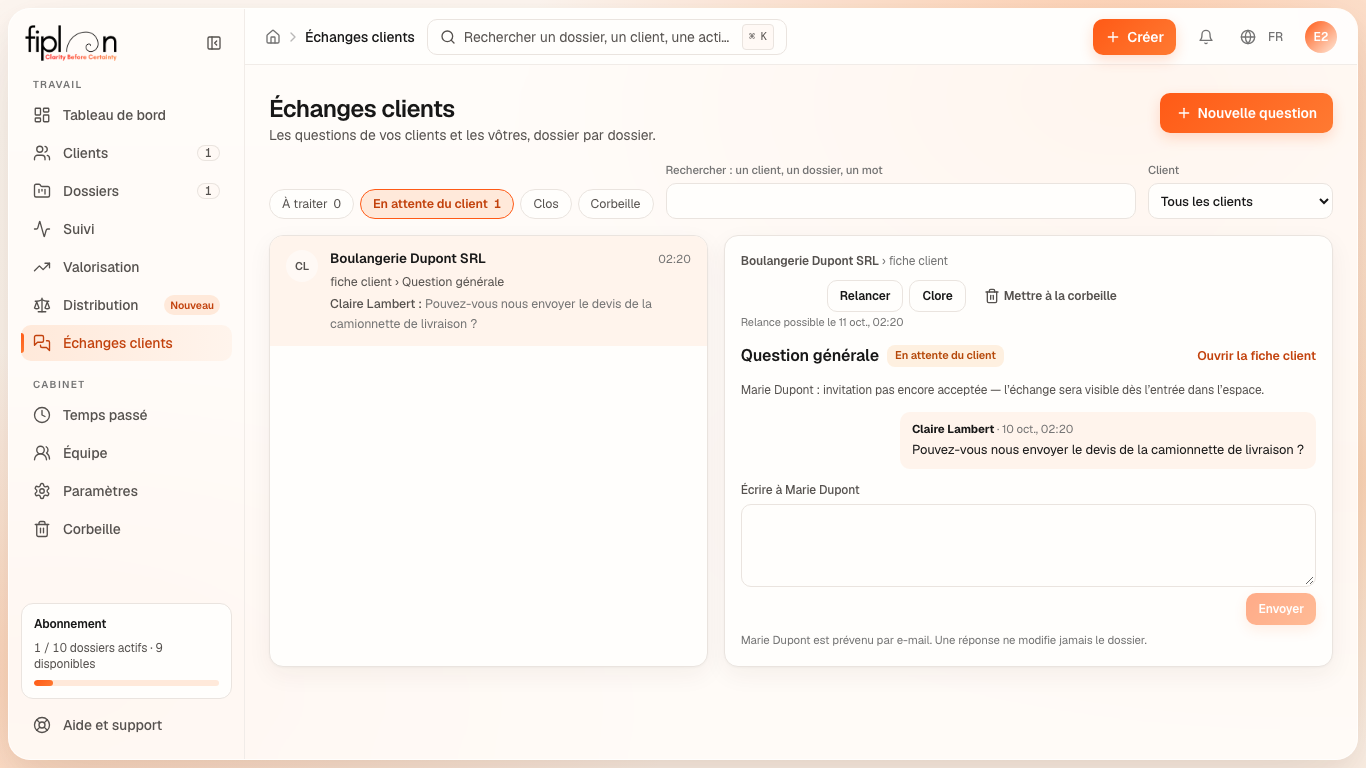This screenshot has width=1366, height=768.
Task: Select Échanges clients in the sidebar
Action: (x=126, y=343)
